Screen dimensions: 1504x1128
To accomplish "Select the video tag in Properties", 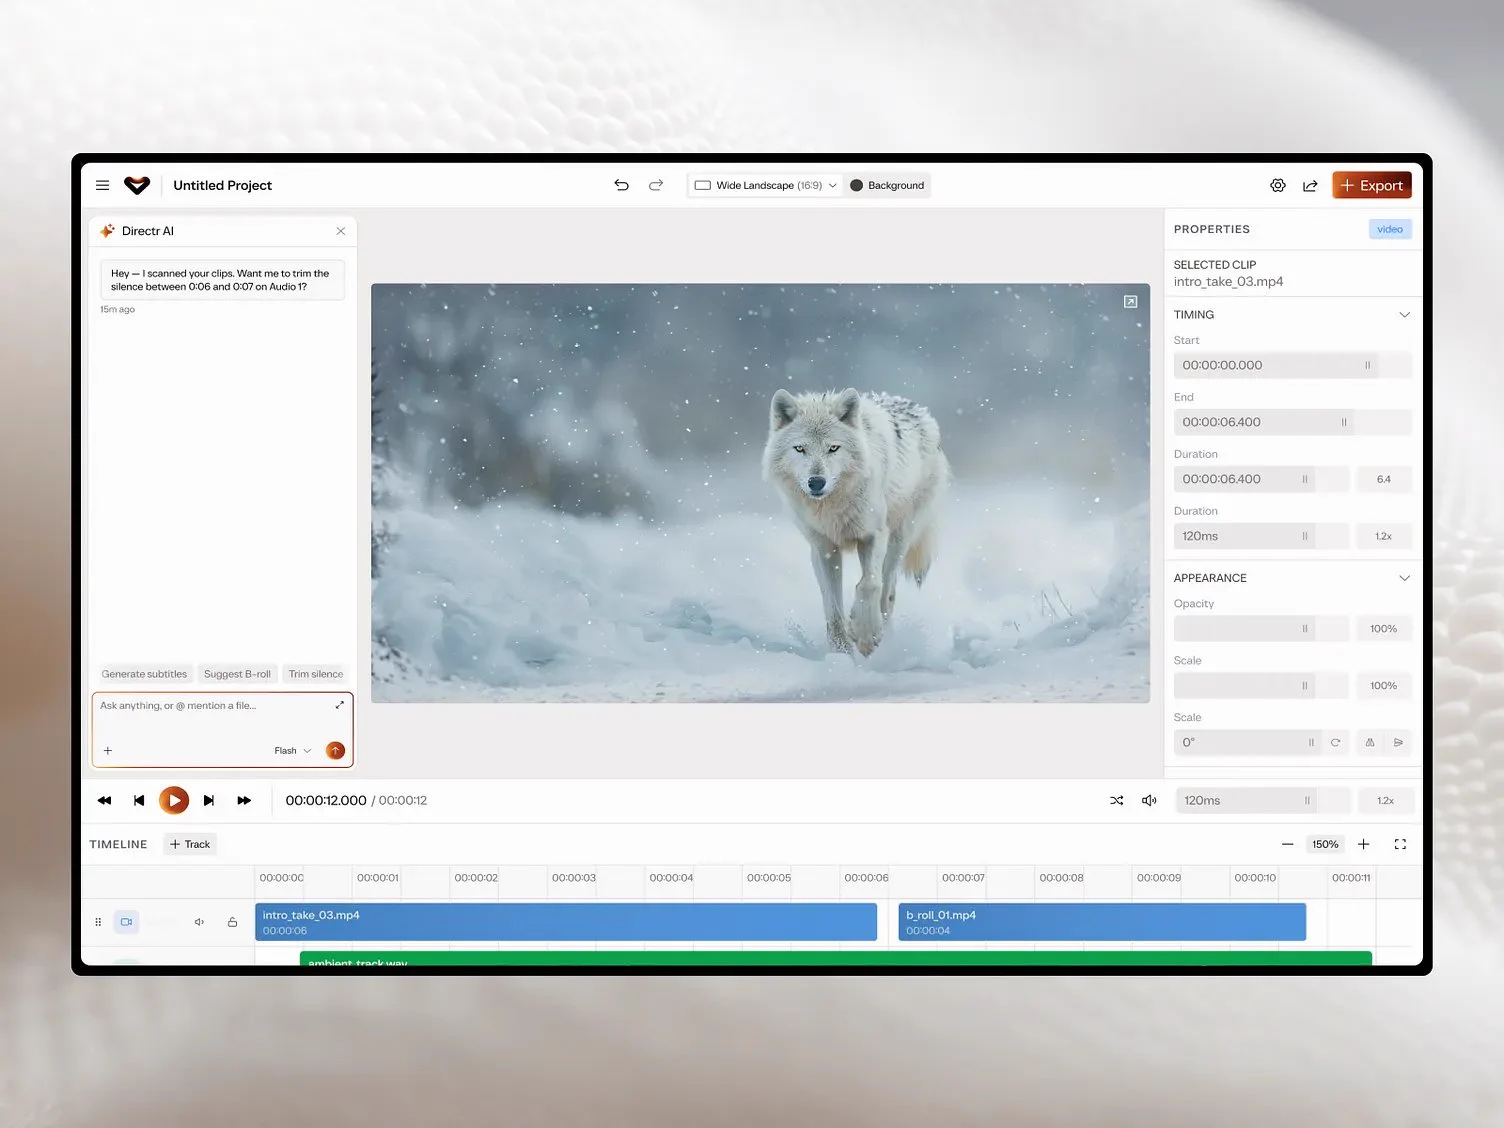I will coord(1390,229).
